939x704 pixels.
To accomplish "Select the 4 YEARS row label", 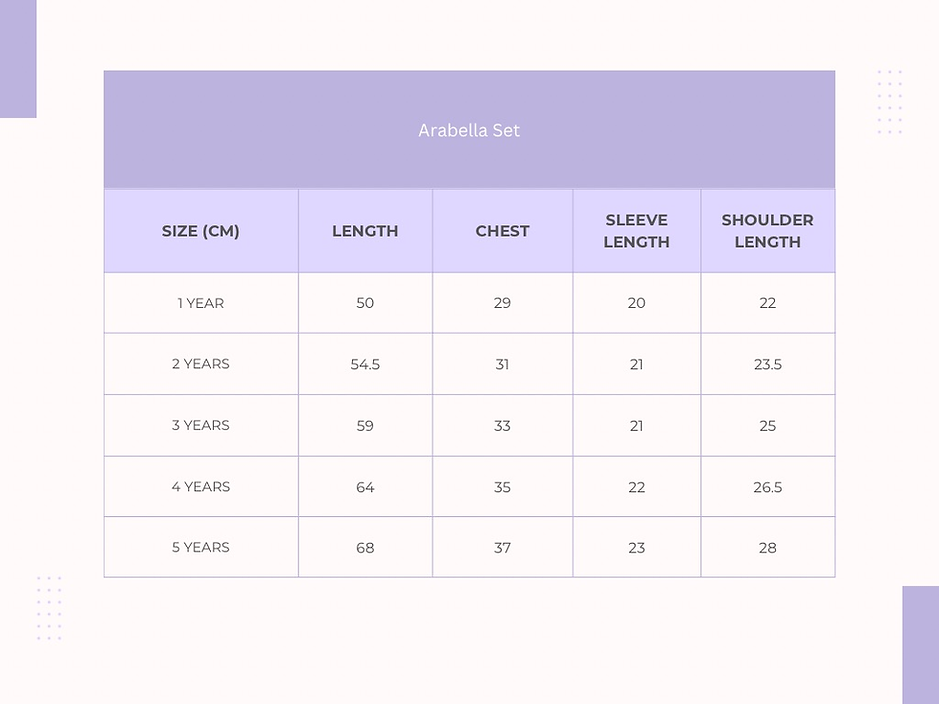I will click(x=201, y=487).
